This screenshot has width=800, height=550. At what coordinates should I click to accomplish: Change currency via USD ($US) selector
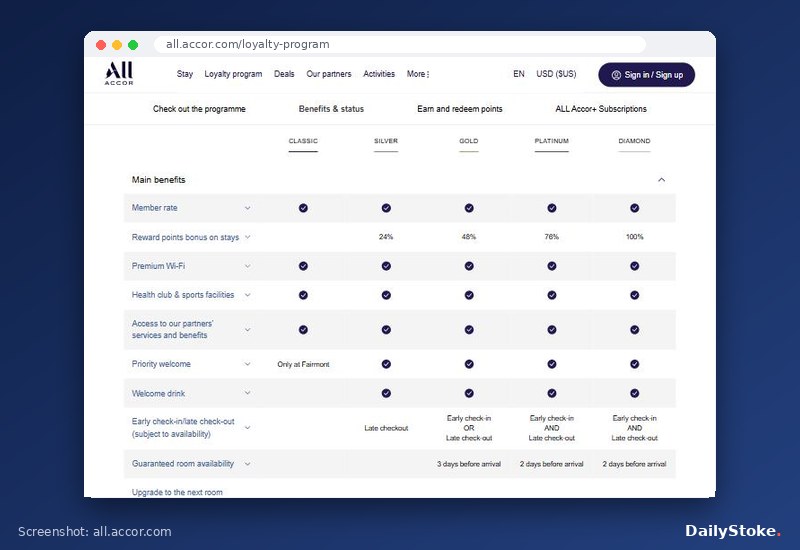point(556,74)
